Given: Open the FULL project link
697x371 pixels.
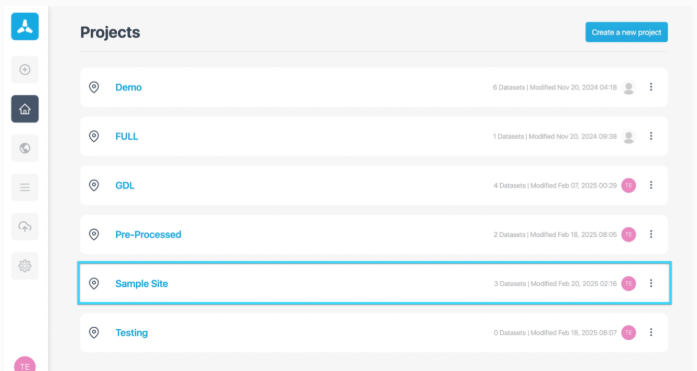Looking at the screenshot, I should tap(127, 136).
